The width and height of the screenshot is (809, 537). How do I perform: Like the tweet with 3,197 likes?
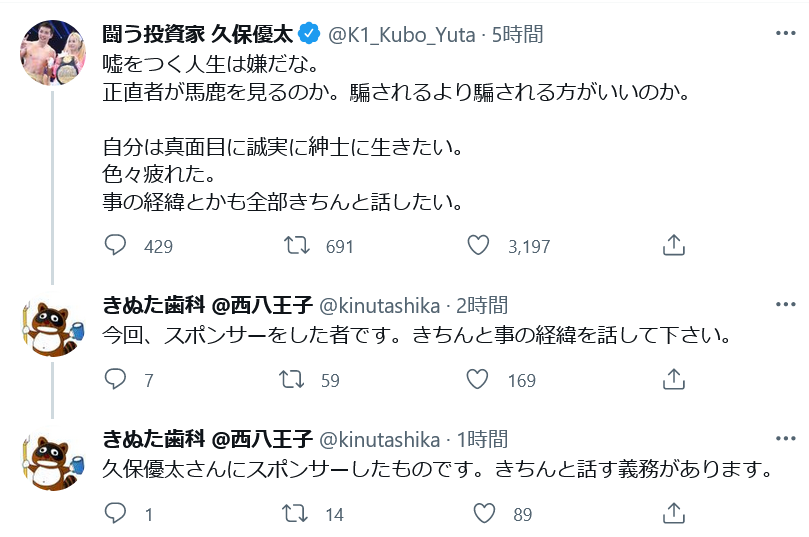[x=479, y=245]
